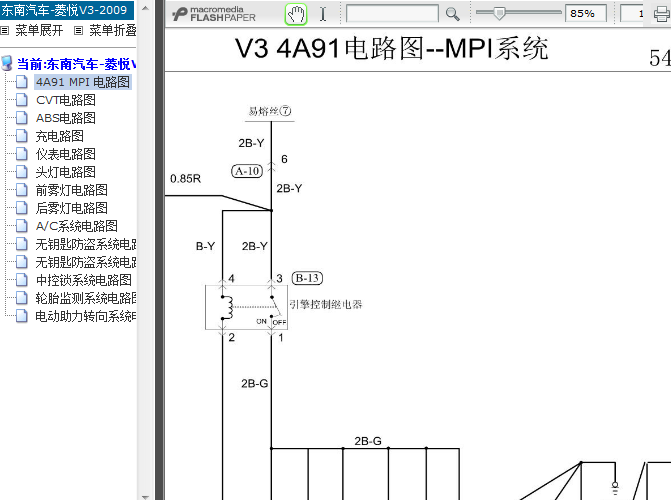
Task: Click the page icon beside 4A91 MPI 电路图
Action: [21, 81]
